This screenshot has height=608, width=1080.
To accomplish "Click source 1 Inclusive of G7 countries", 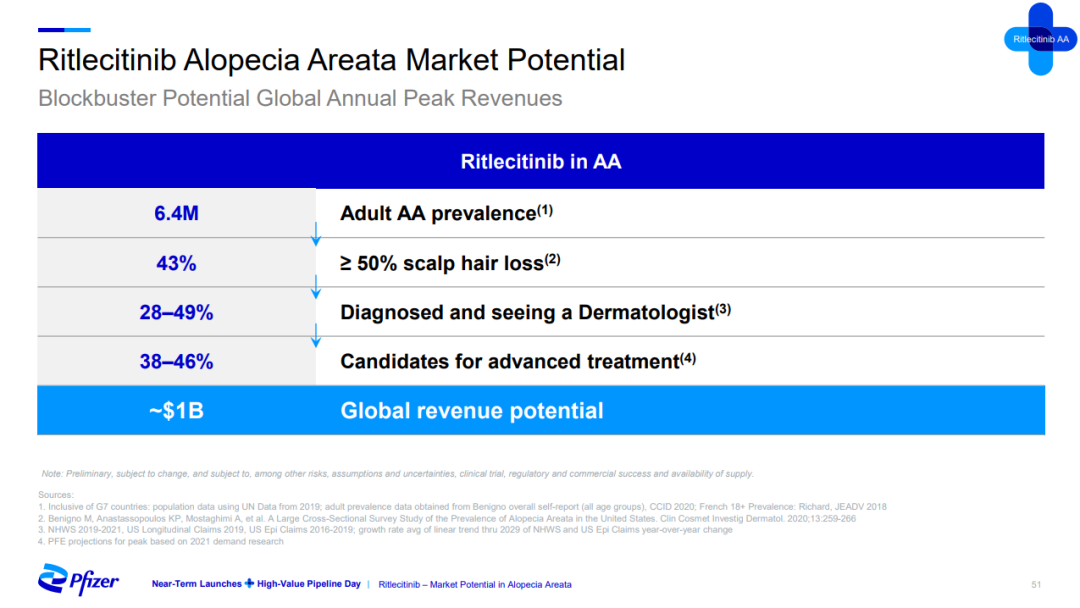I will [x=462, y=507].
